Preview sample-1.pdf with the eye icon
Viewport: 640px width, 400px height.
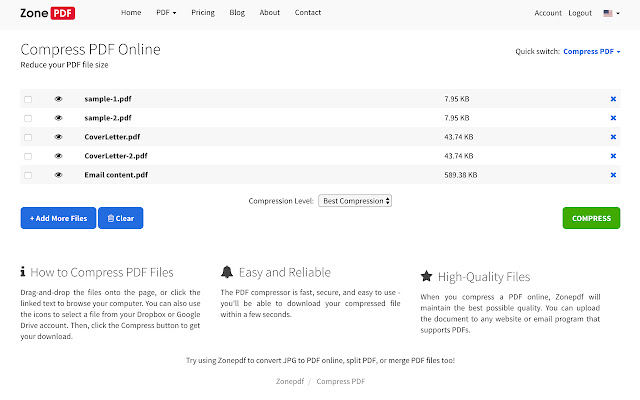click(x=58, y=99)
